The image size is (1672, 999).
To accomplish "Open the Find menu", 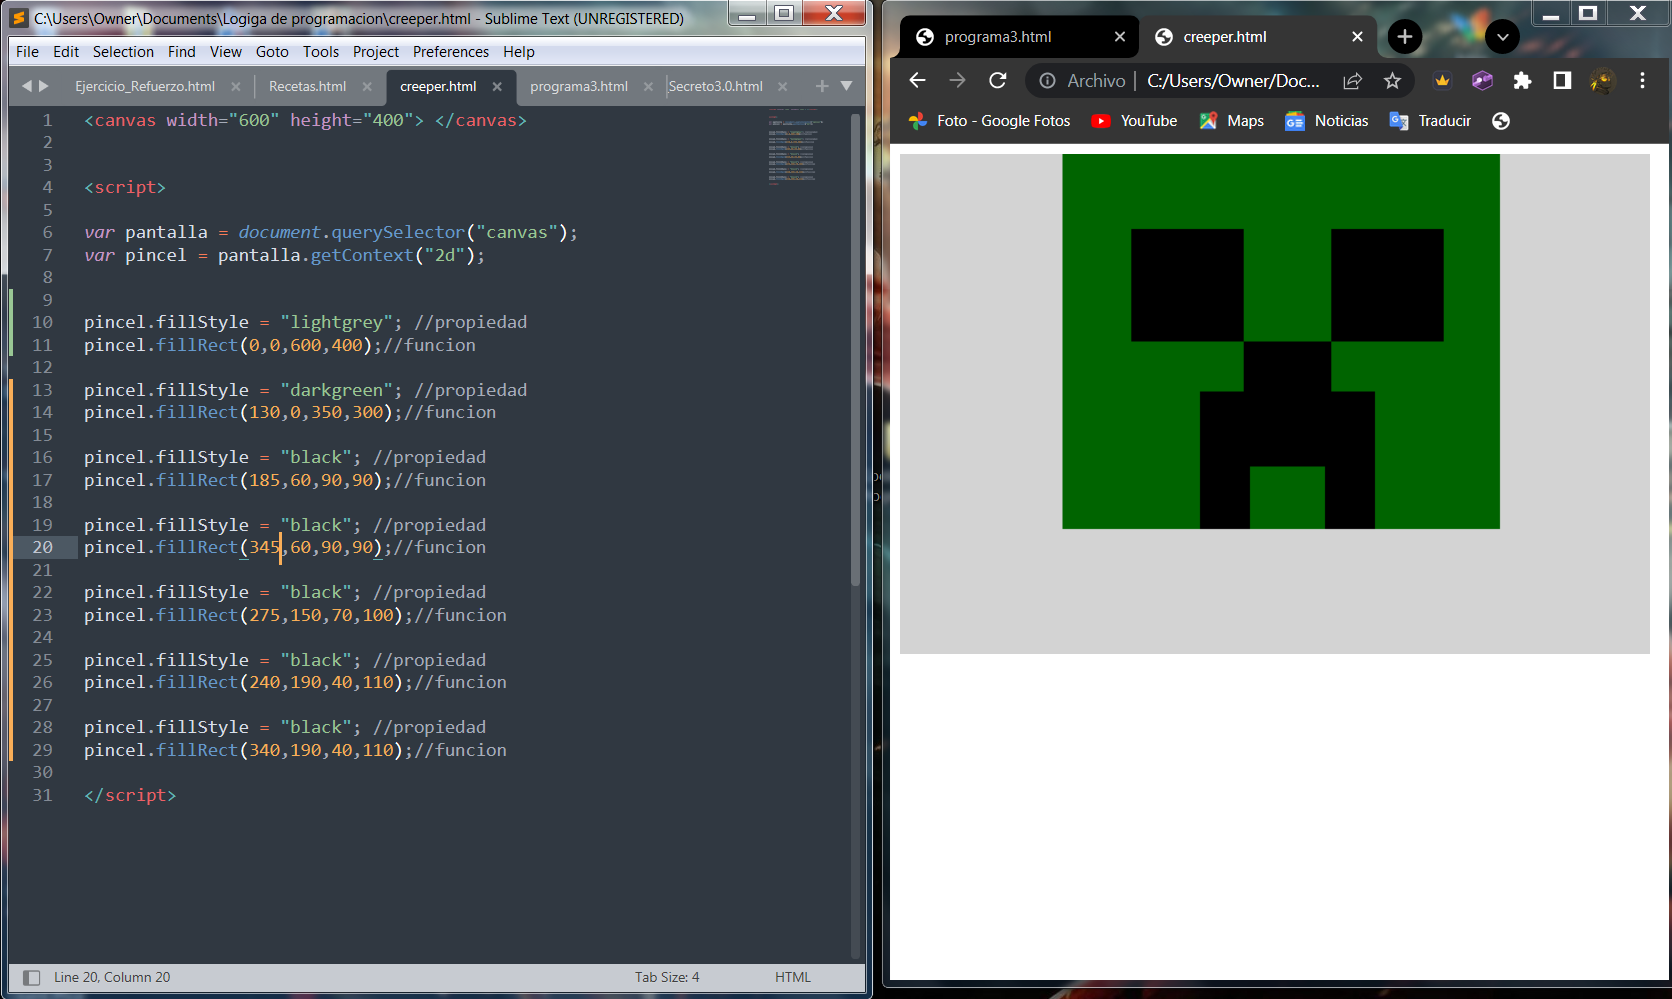I will point(181,52).
